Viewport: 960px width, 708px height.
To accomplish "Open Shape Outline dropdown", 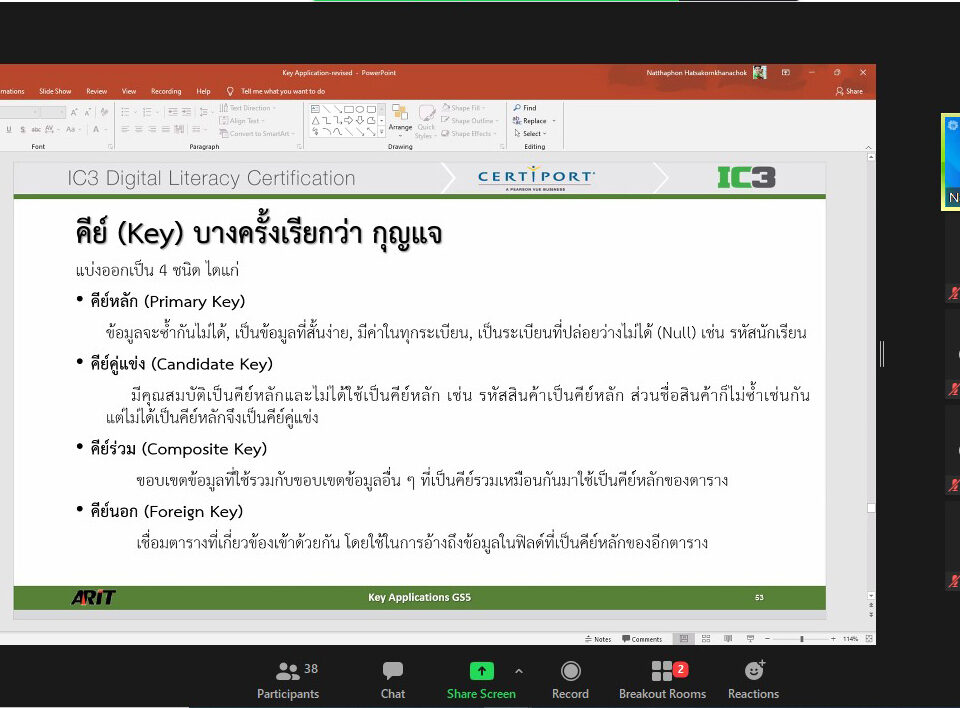I will pos(468,121).
